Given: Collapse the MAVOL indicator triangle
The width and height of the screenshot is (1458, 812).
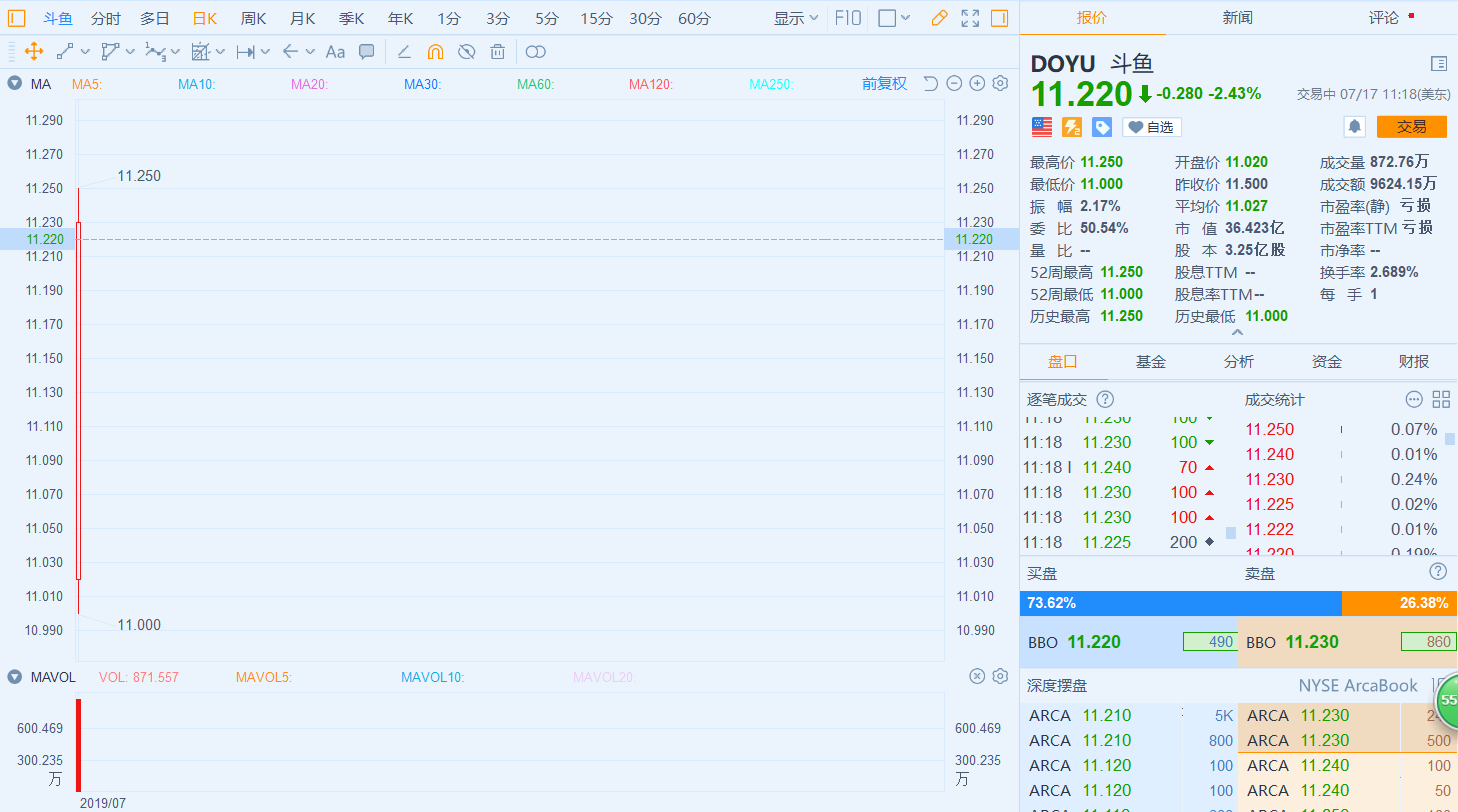Looking at the screenshot, I should click(x=15, y=677).
